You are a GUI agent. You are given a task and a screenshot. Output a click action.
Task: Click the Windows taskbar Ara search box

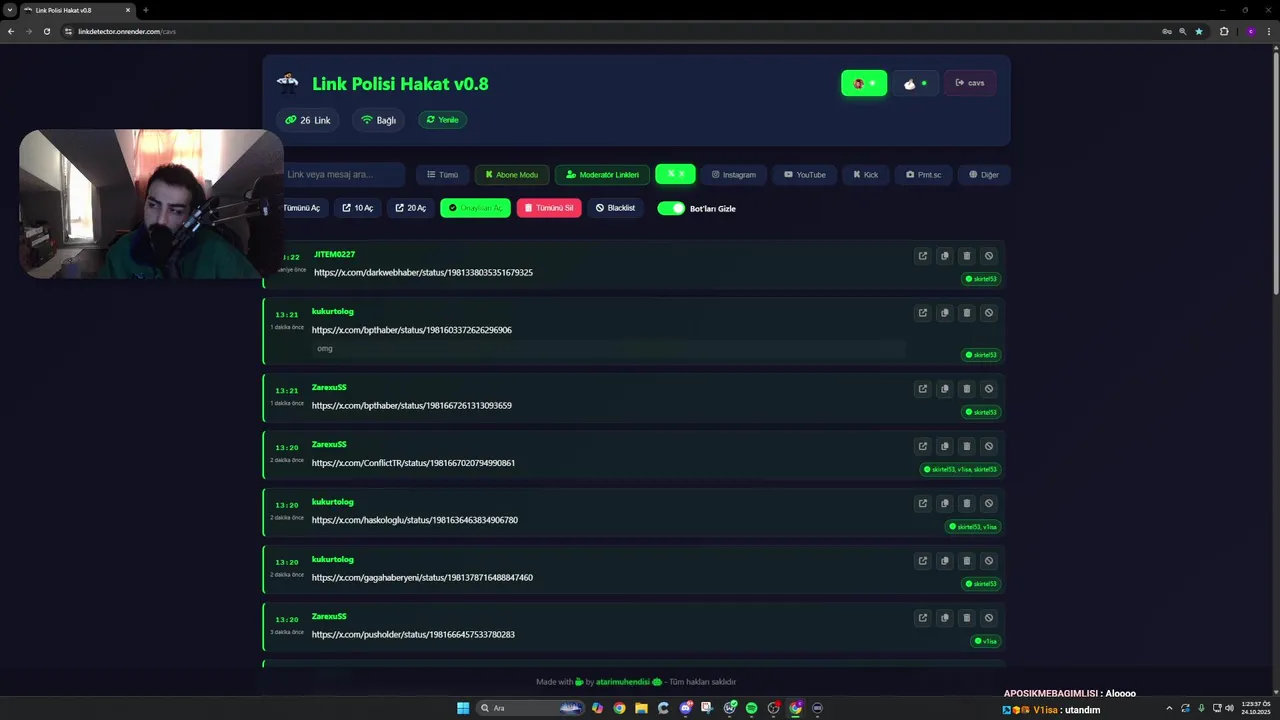click(x=530, y=708)
